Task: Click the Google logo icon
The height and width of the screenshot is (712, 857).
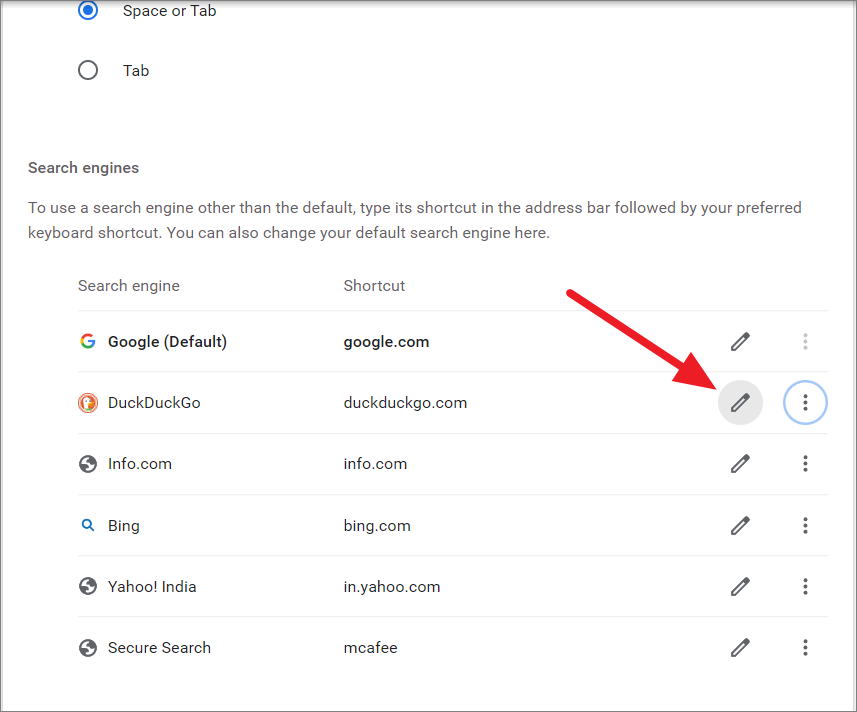Action: (x=88, y=342)
